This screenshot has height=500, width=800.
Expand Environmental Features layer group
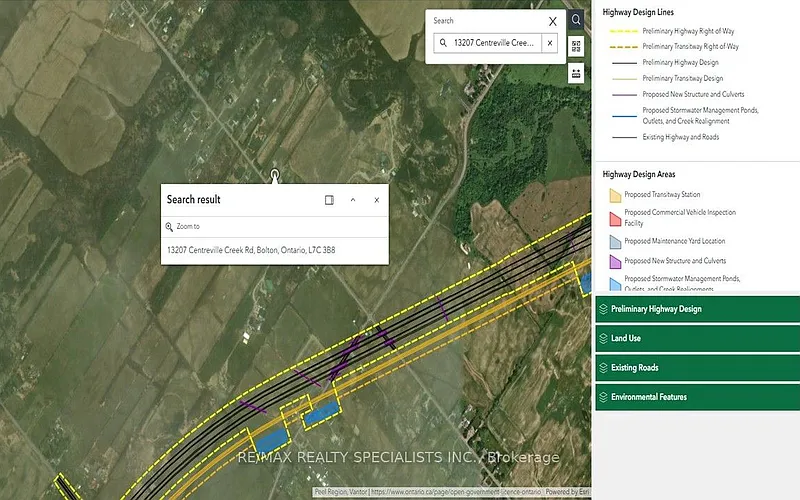(x=697, y=397)
